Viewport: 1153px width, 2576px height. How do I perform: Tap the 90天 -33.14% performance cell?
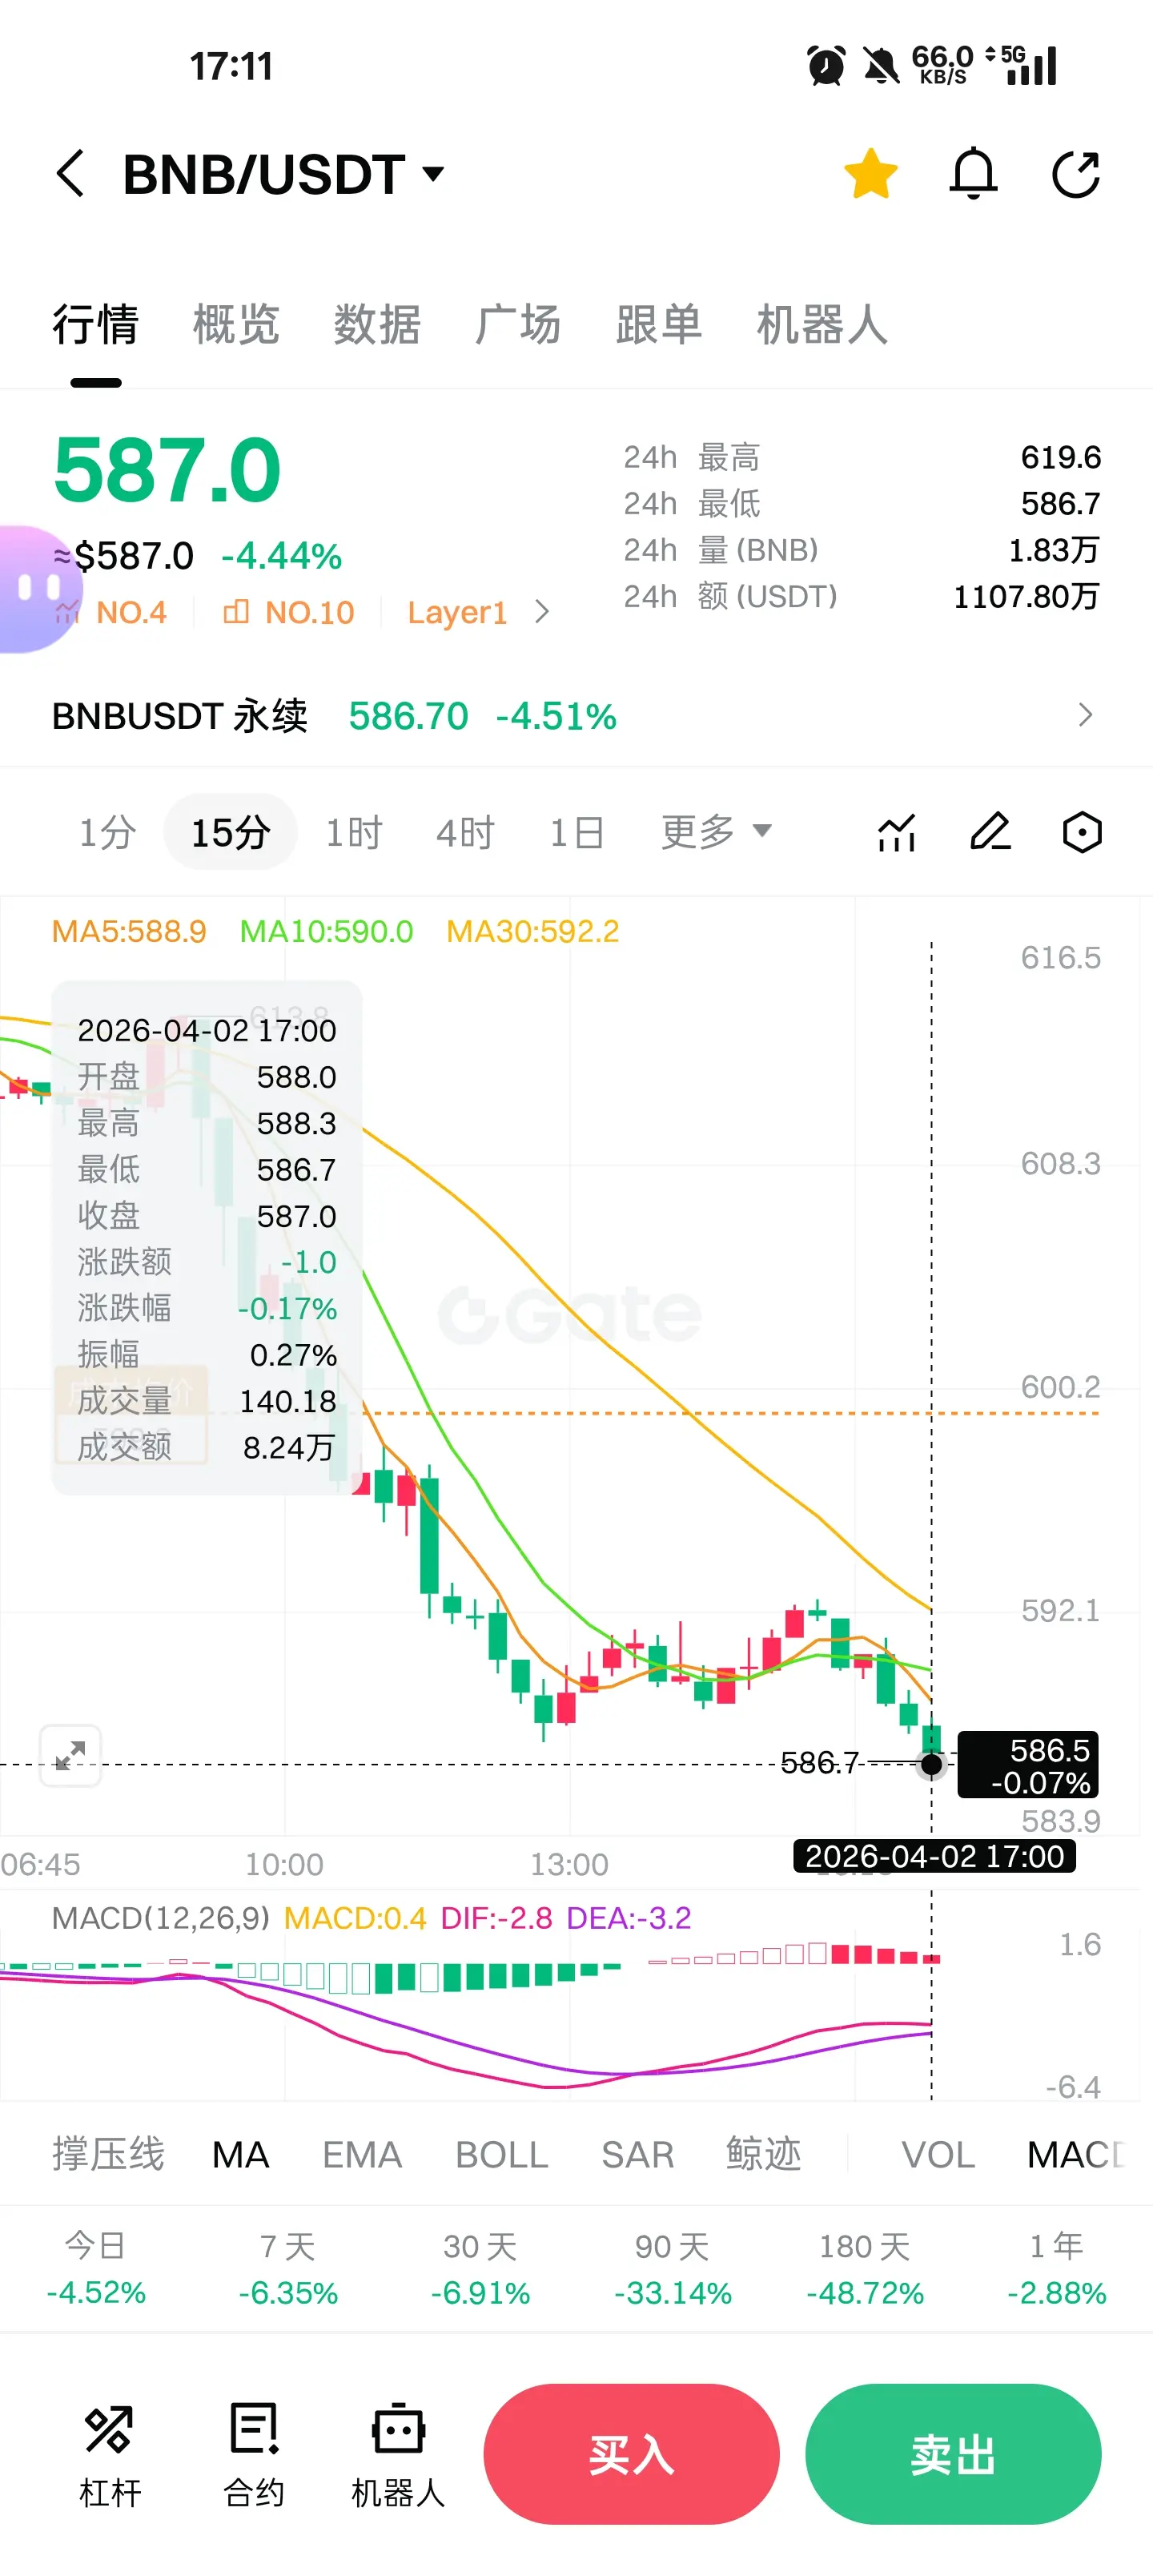pyautogui.click(x=673, y=2269)
